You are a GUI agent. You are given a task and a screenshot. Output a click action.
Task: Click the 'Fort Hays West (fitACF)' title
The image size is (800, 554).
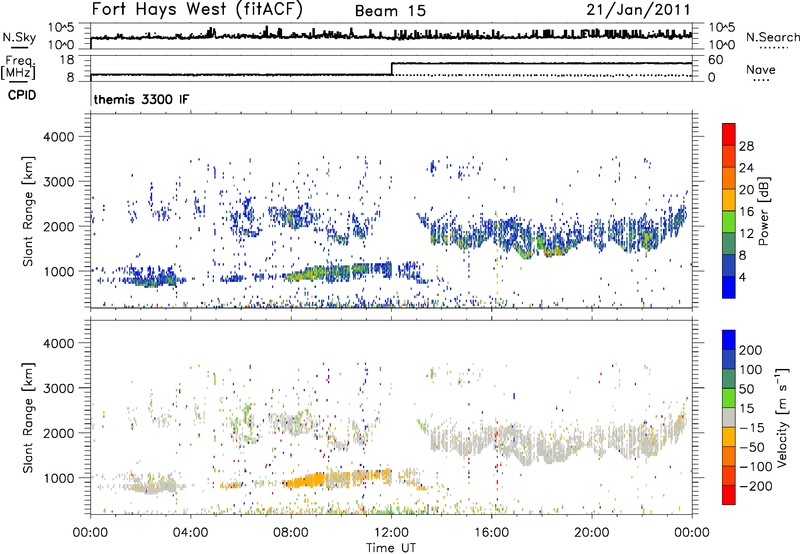click(197, 9)
